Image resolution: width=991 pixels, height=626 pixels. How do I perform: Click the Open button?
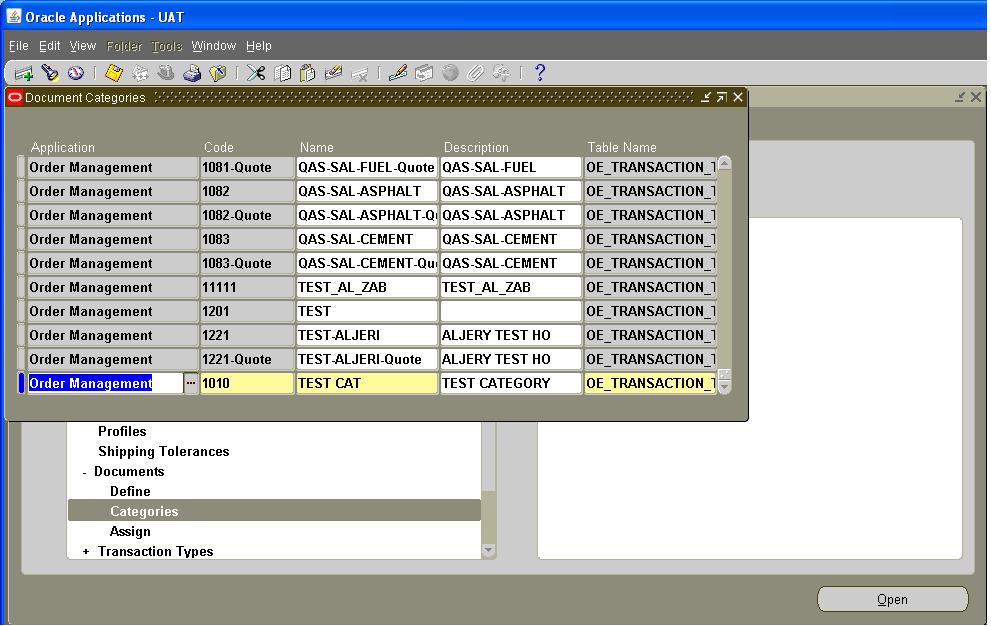point(891,599)
